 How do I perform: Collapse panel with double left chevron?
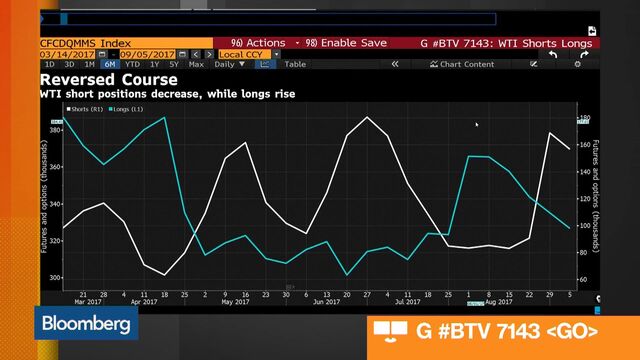pos(395,64)
